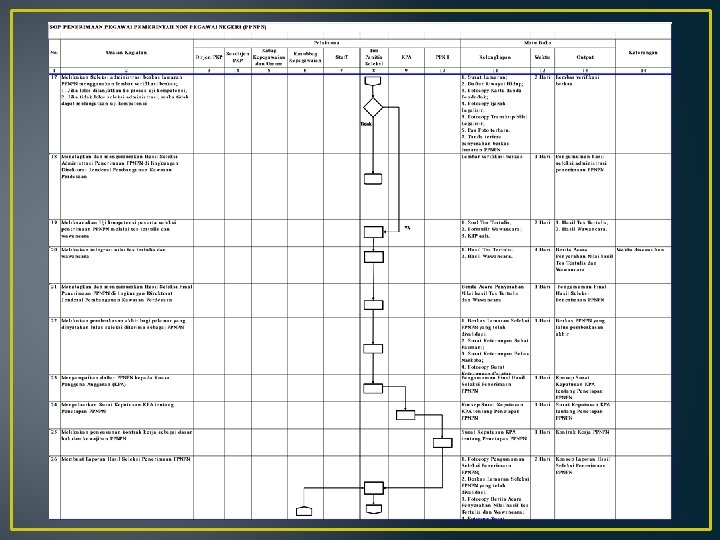This screenshot has height=540, width=720.
Task: Select the process box in row 20
Action: coord(373,257)
